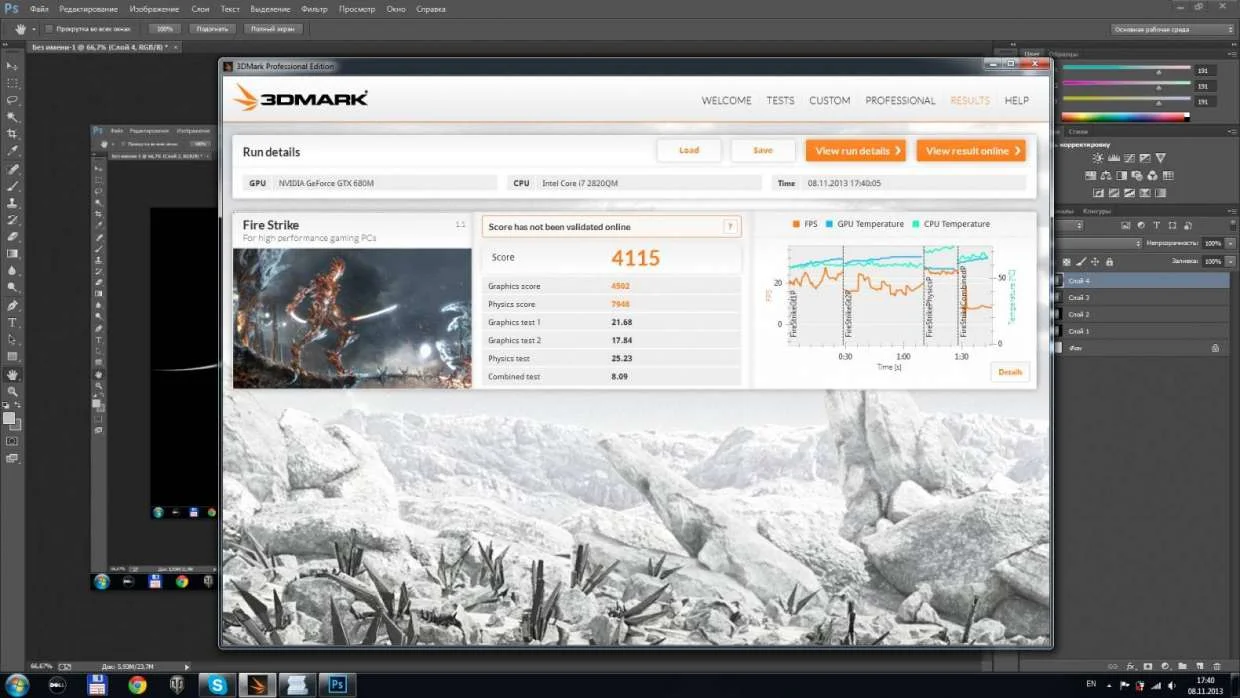Click the validation help question mark button
The height and width of the screenshot is (698, 1240).
coord(730,227)
